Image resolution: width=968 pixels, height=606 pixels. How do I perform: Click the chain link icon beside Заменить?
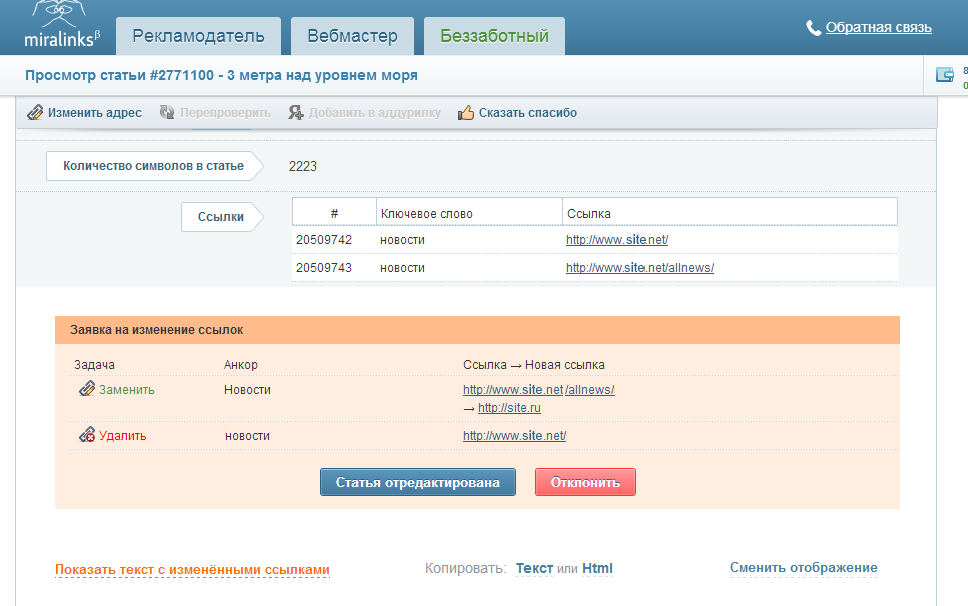click(x=87, y=389)
